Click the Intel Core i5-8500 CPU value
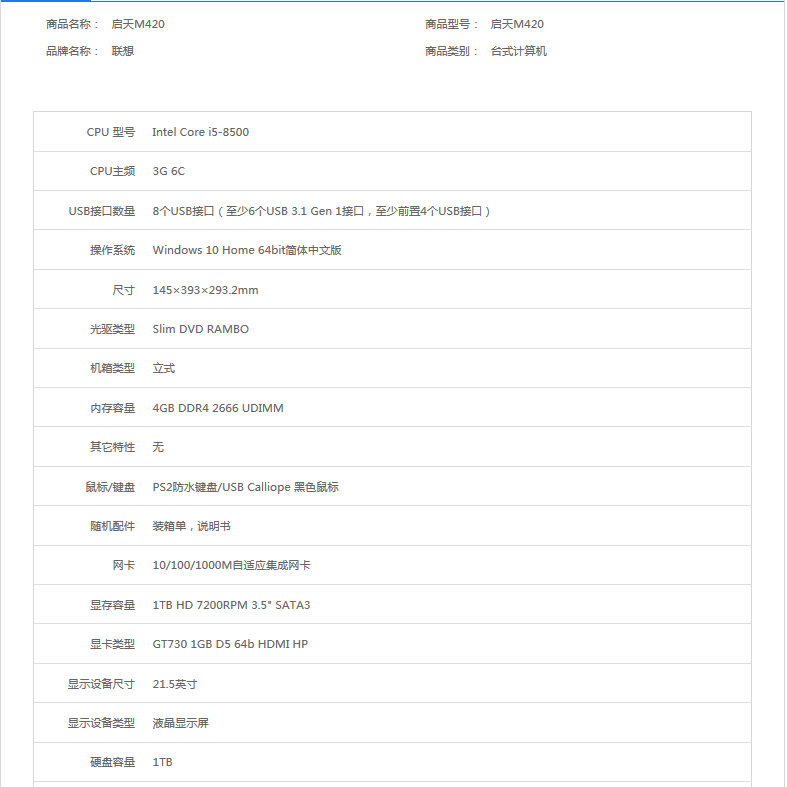Viewport: 787px width, 787px height. tap(200, 132)
